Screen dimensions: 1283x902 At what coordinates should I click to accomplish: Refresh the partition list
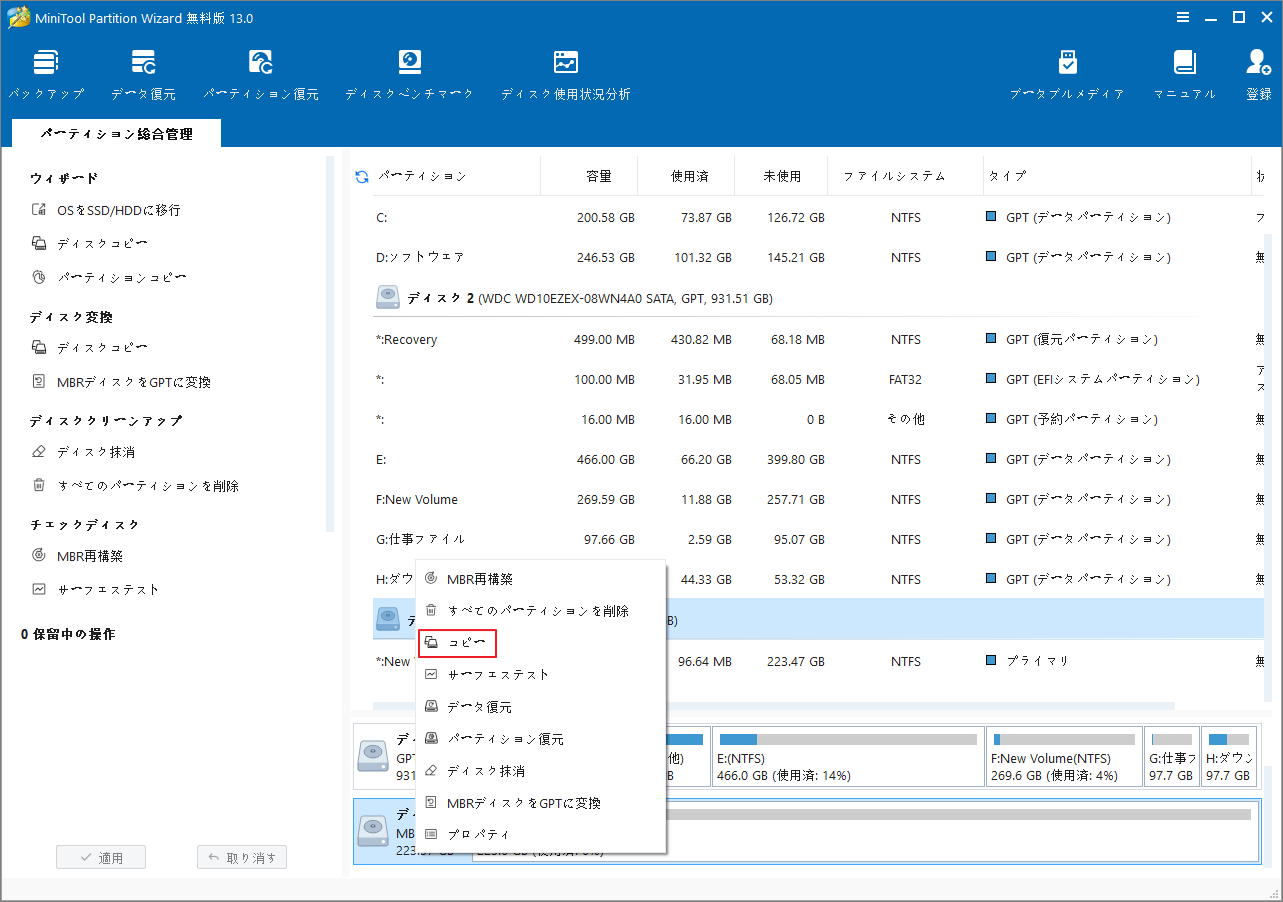coord(360,175)
